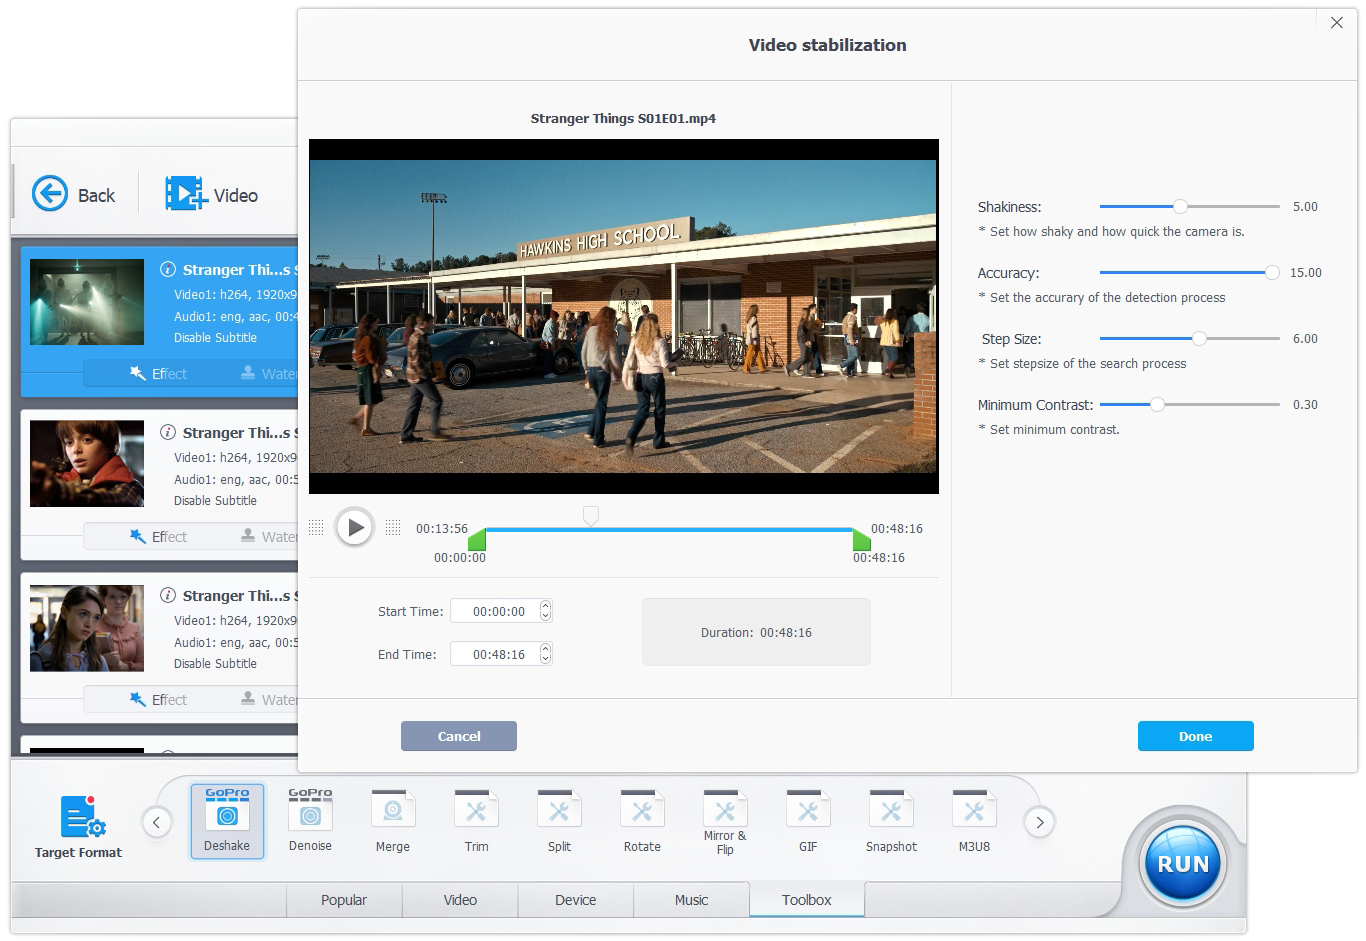This screenshot has width=1366, height=941.
Task: Click the video preview frame
Action: (624, 316)
